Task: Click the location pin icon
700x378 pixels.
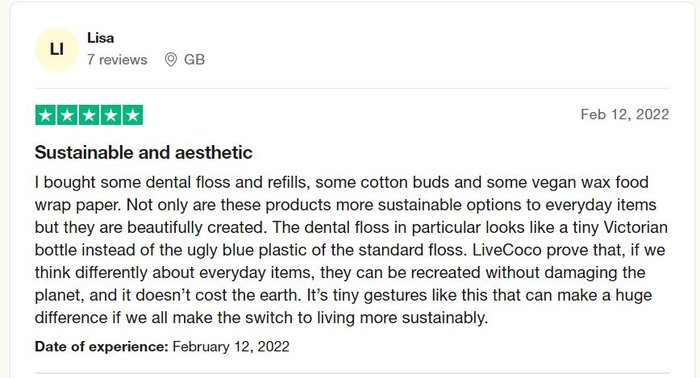Action: tap(171, 59)
